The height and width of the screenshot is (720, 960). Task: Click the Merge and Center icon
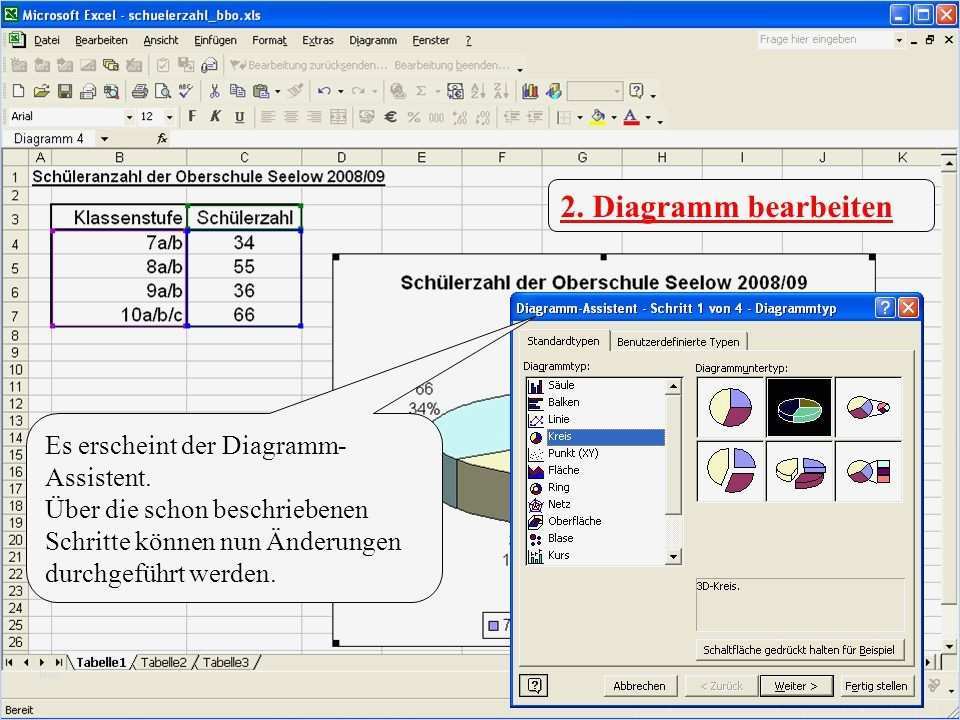pos(338,116)
